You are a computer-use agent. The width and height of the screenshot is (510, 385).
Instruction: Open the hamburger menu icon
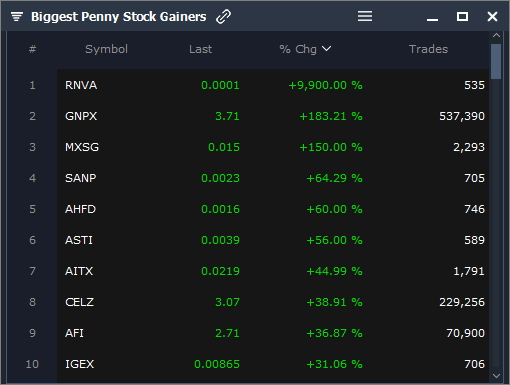[x=365, y=16]
